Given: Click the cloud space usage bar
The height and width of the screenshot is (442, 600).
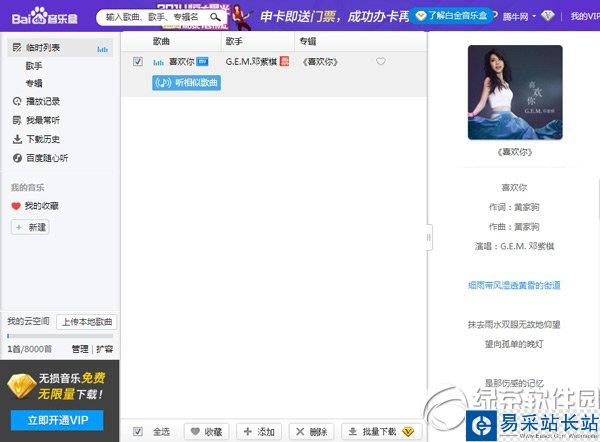Looking at the screenshot, I should [60, 336].
